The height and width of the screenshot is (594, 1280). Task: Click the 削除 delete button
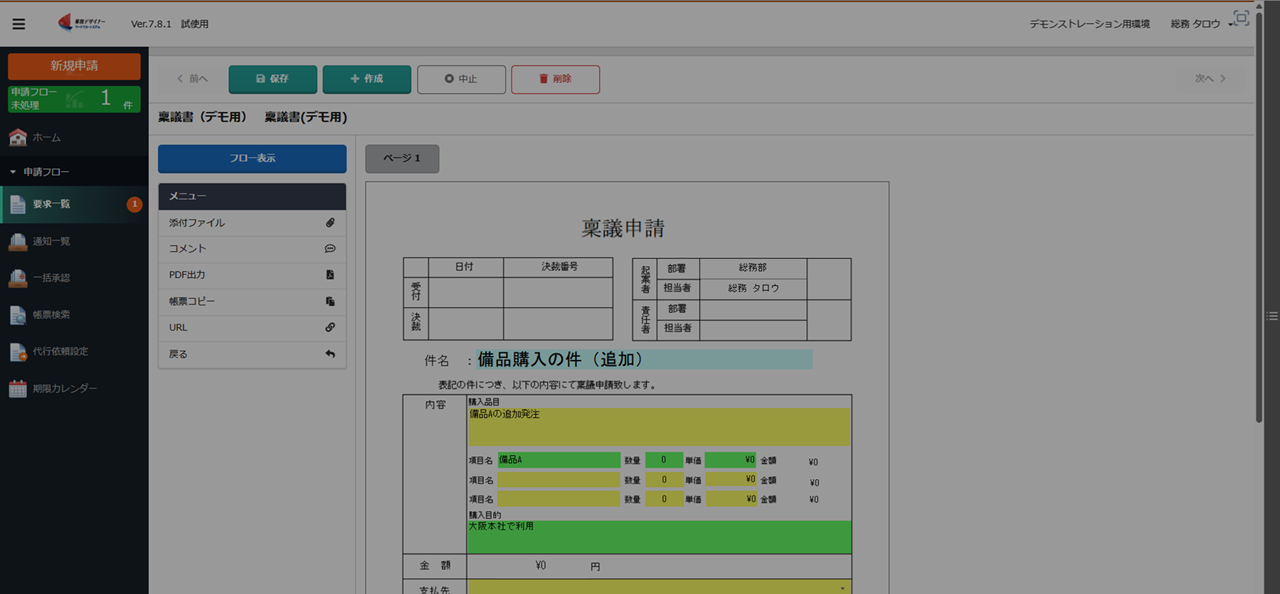coord(555,79)
